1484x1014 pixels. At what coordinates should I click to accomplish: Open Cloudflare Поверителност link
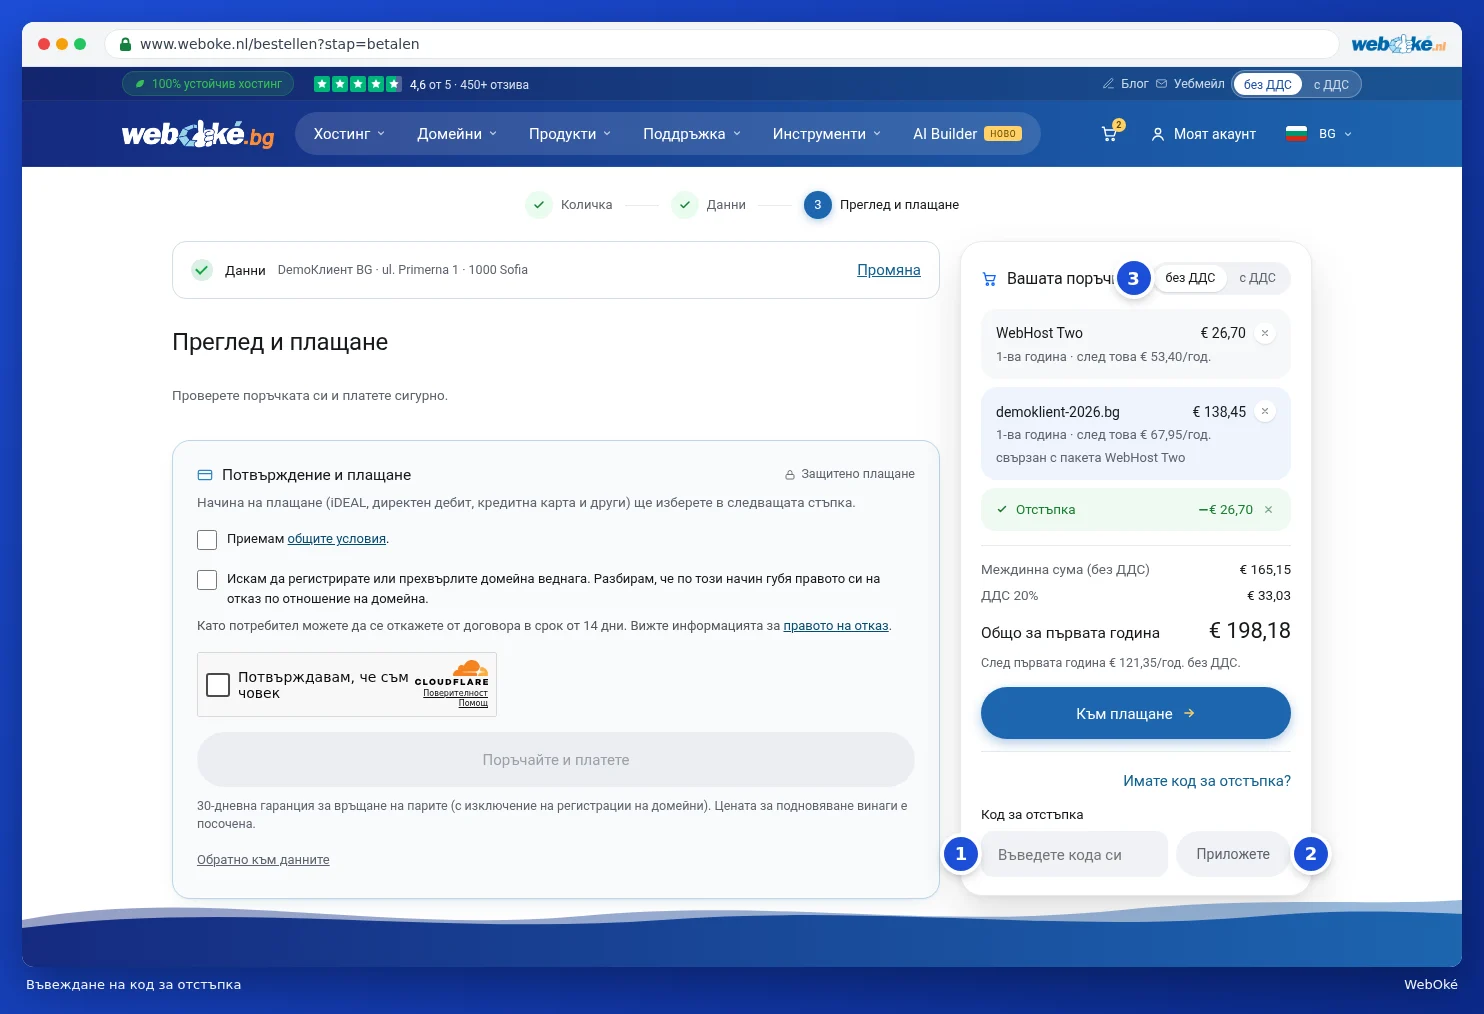point(455,693)
